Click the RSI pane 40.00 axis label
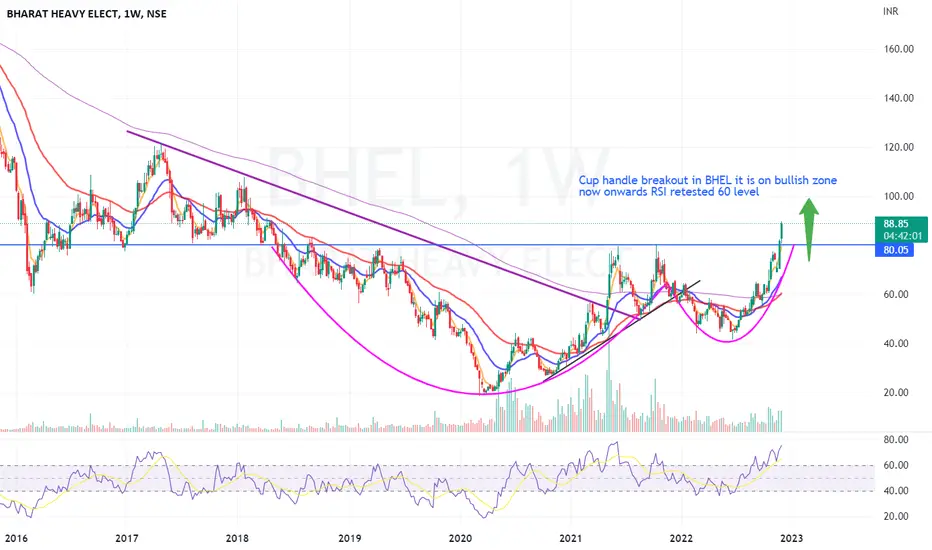The height and width of the screenshot is (550, 932). 896,491
